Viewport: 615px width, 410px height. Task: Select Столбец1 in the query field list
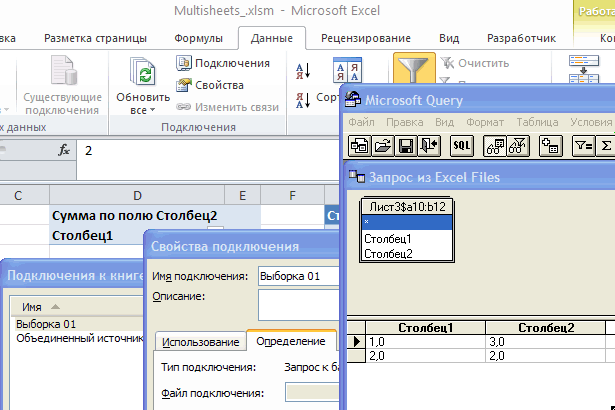click(x=407, y=239)
